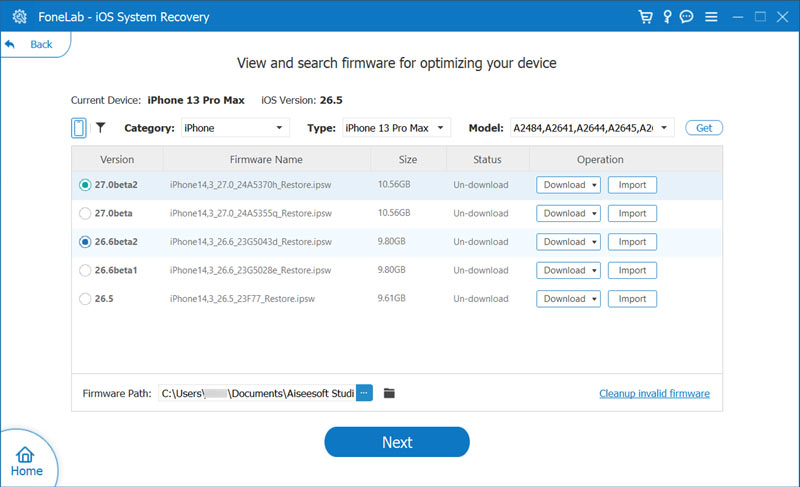Image resolution: width=800 pixels, height=487 pixels.
Task: Expand Download arrow for 26.6beta1 row
Action: [594, 270]
